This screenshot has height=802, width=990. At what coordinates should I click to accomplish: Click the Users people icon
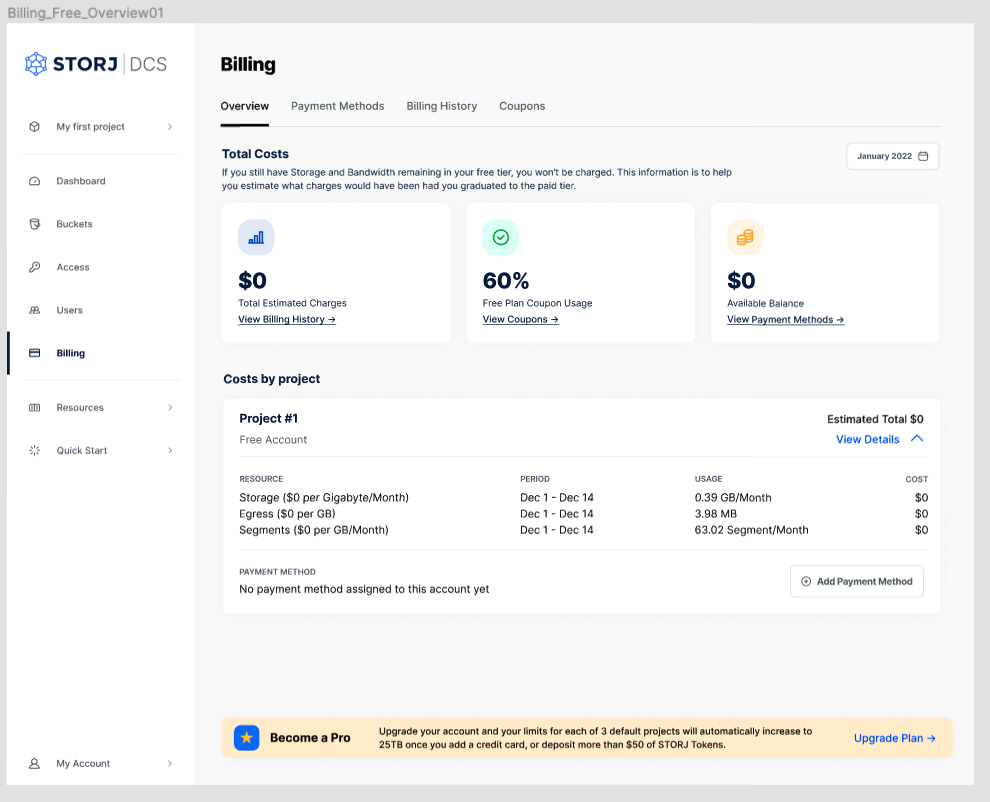[x=35, y=310]
